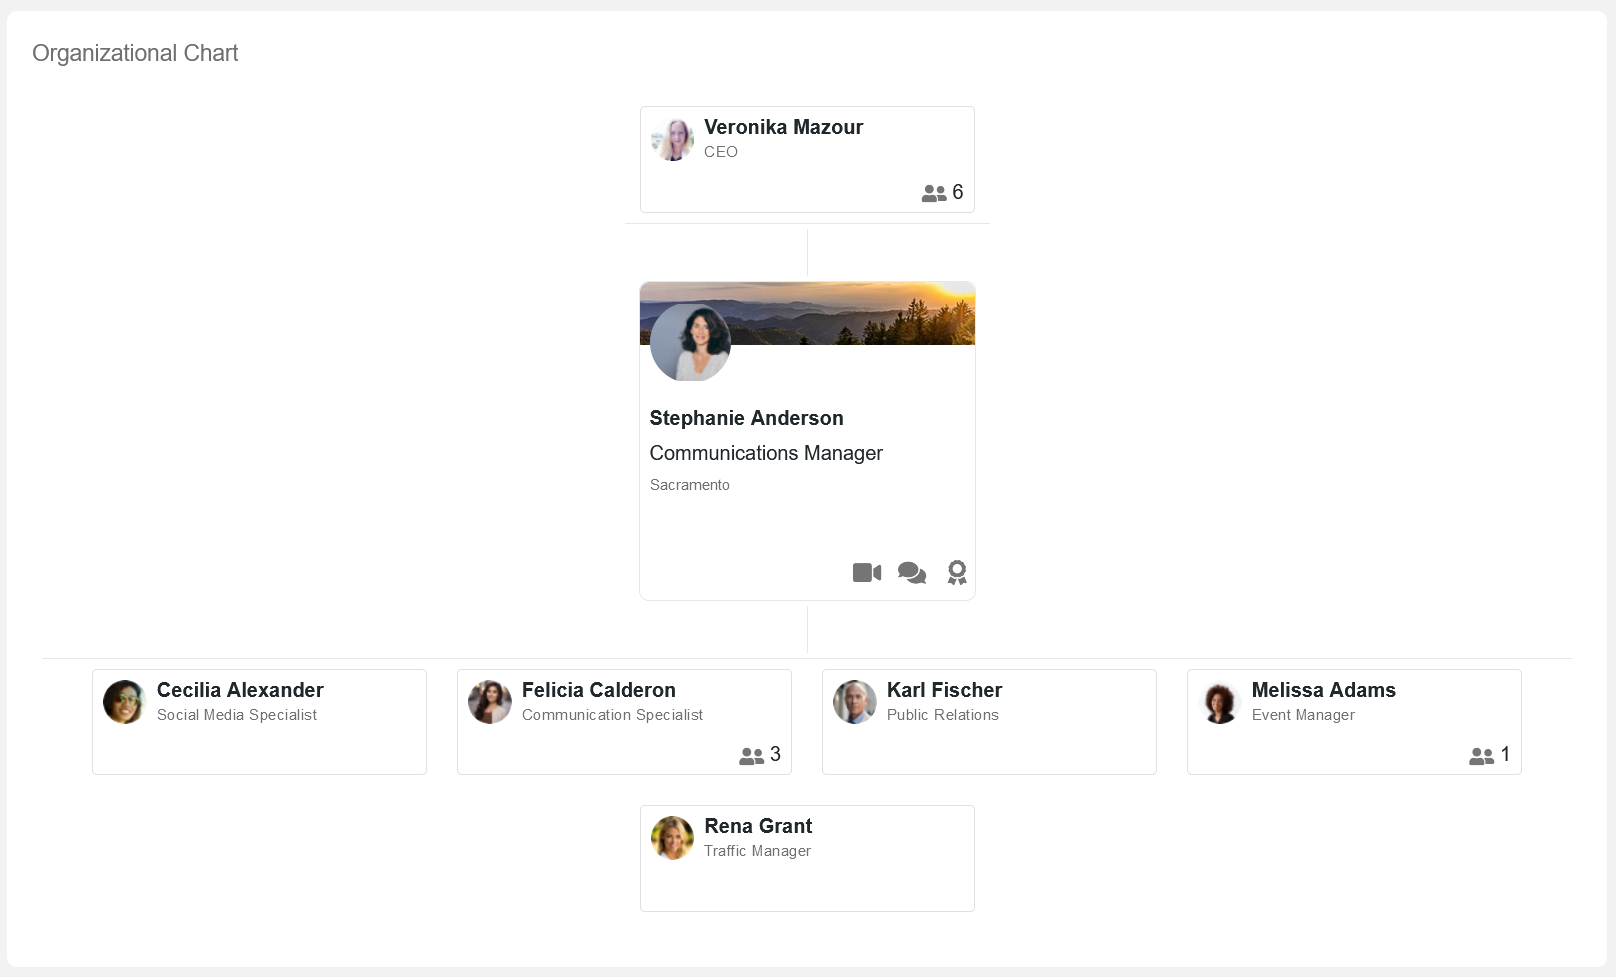Click the Organizational Chart heading
The image size is (1616, 977).
tap(135, 53)
